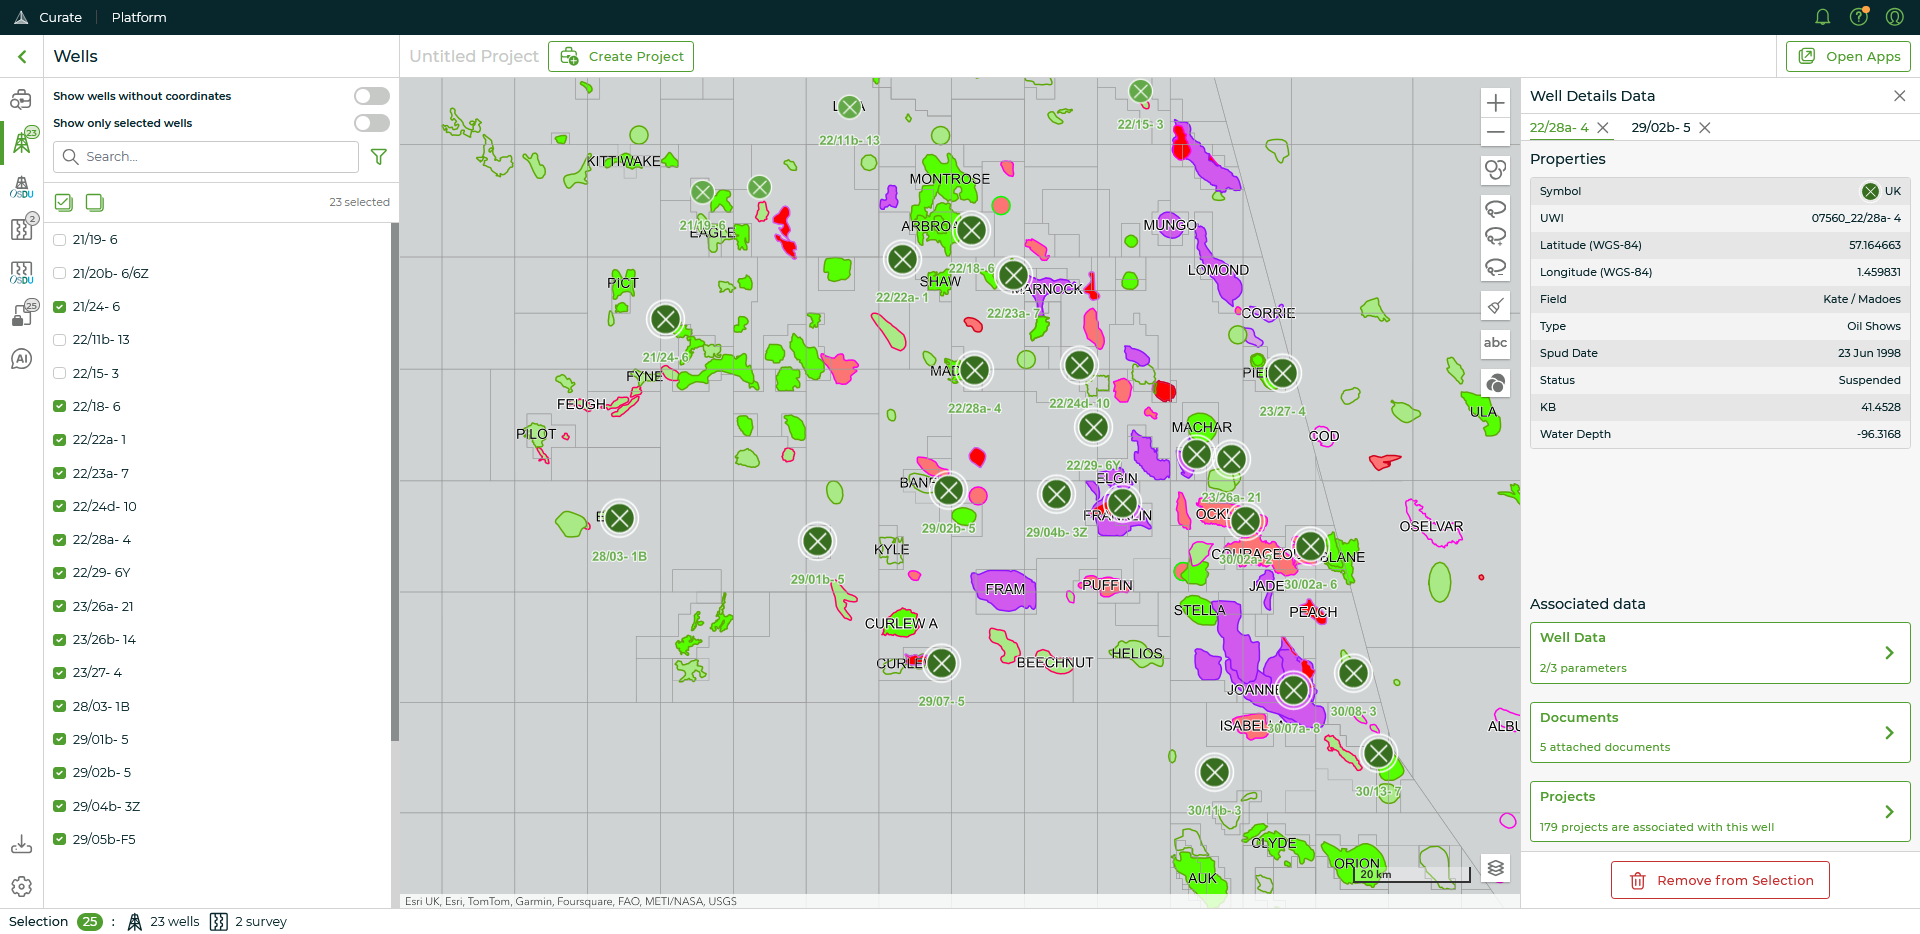The image size is (1920, 934).
Task: Click the 28/03- 1B well marker on map
Action: pos(620,518)
